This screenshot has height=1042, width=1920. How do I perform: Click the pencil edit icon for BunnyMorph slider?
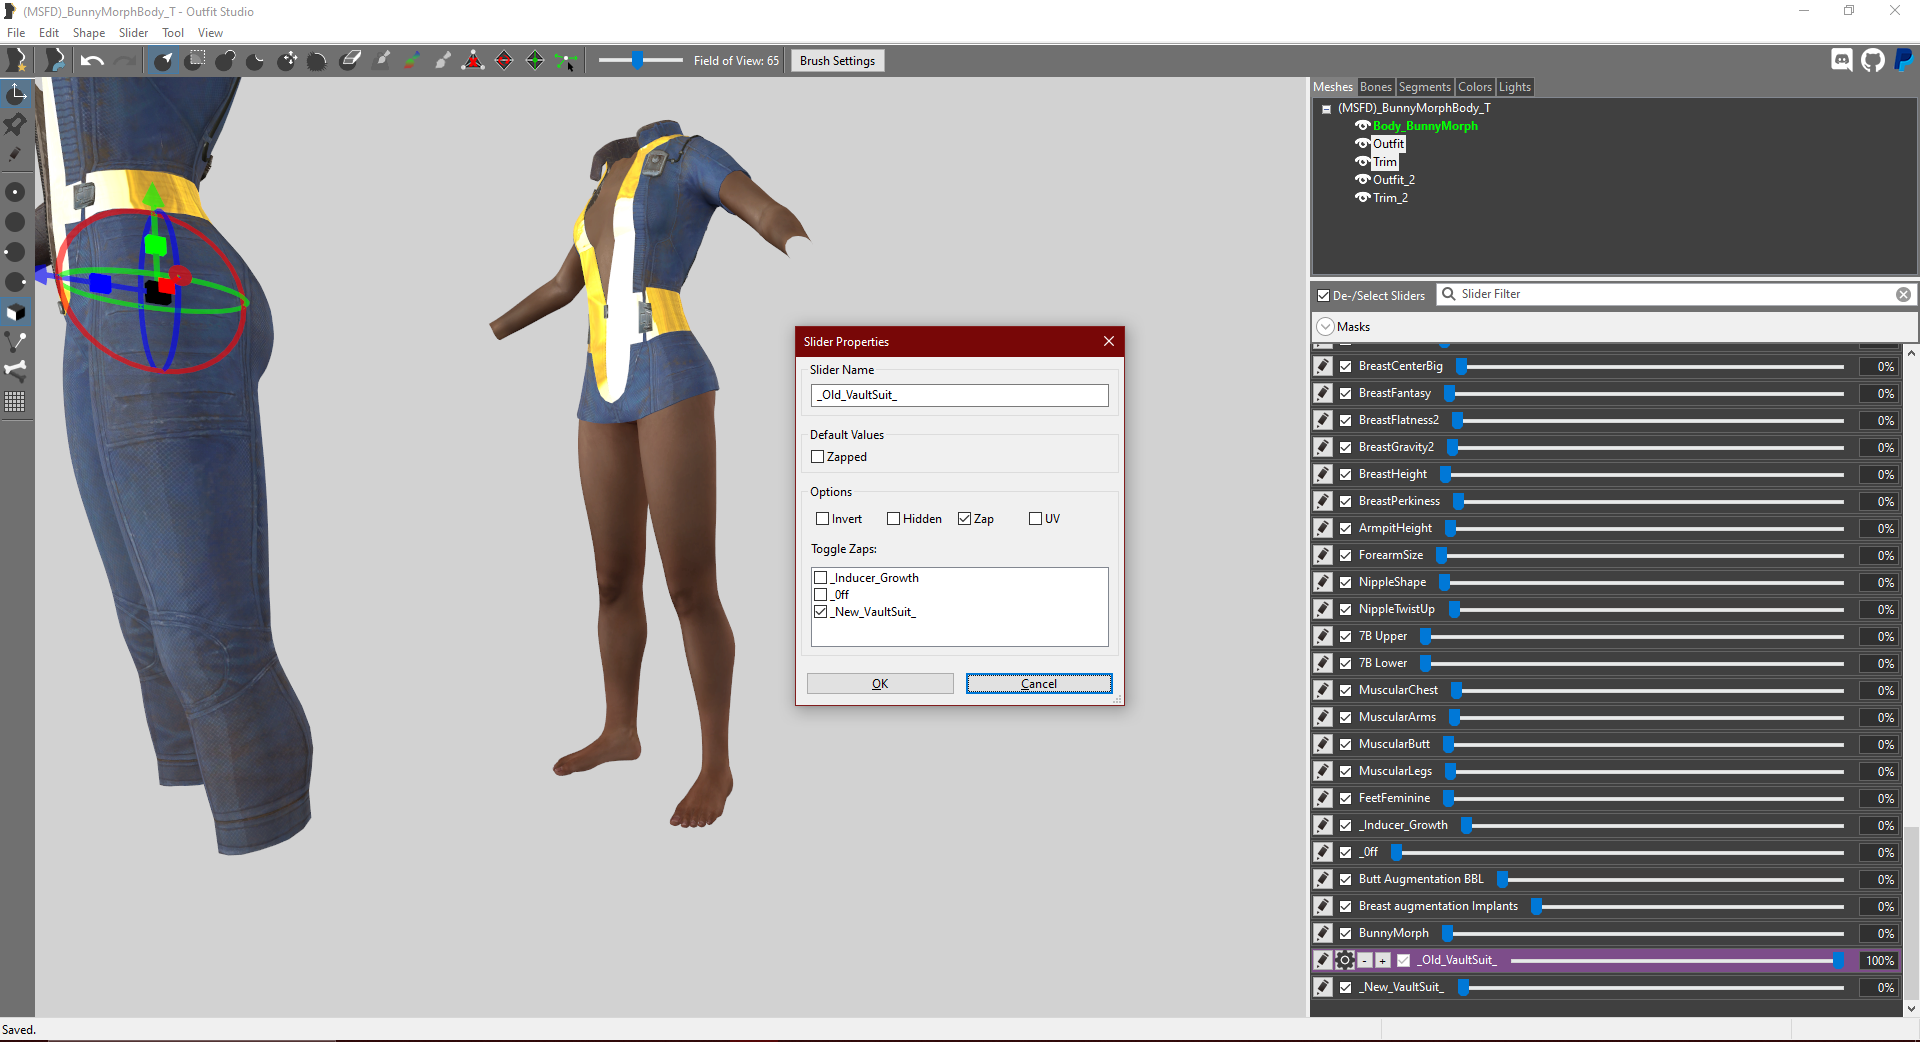[1323, 933]
